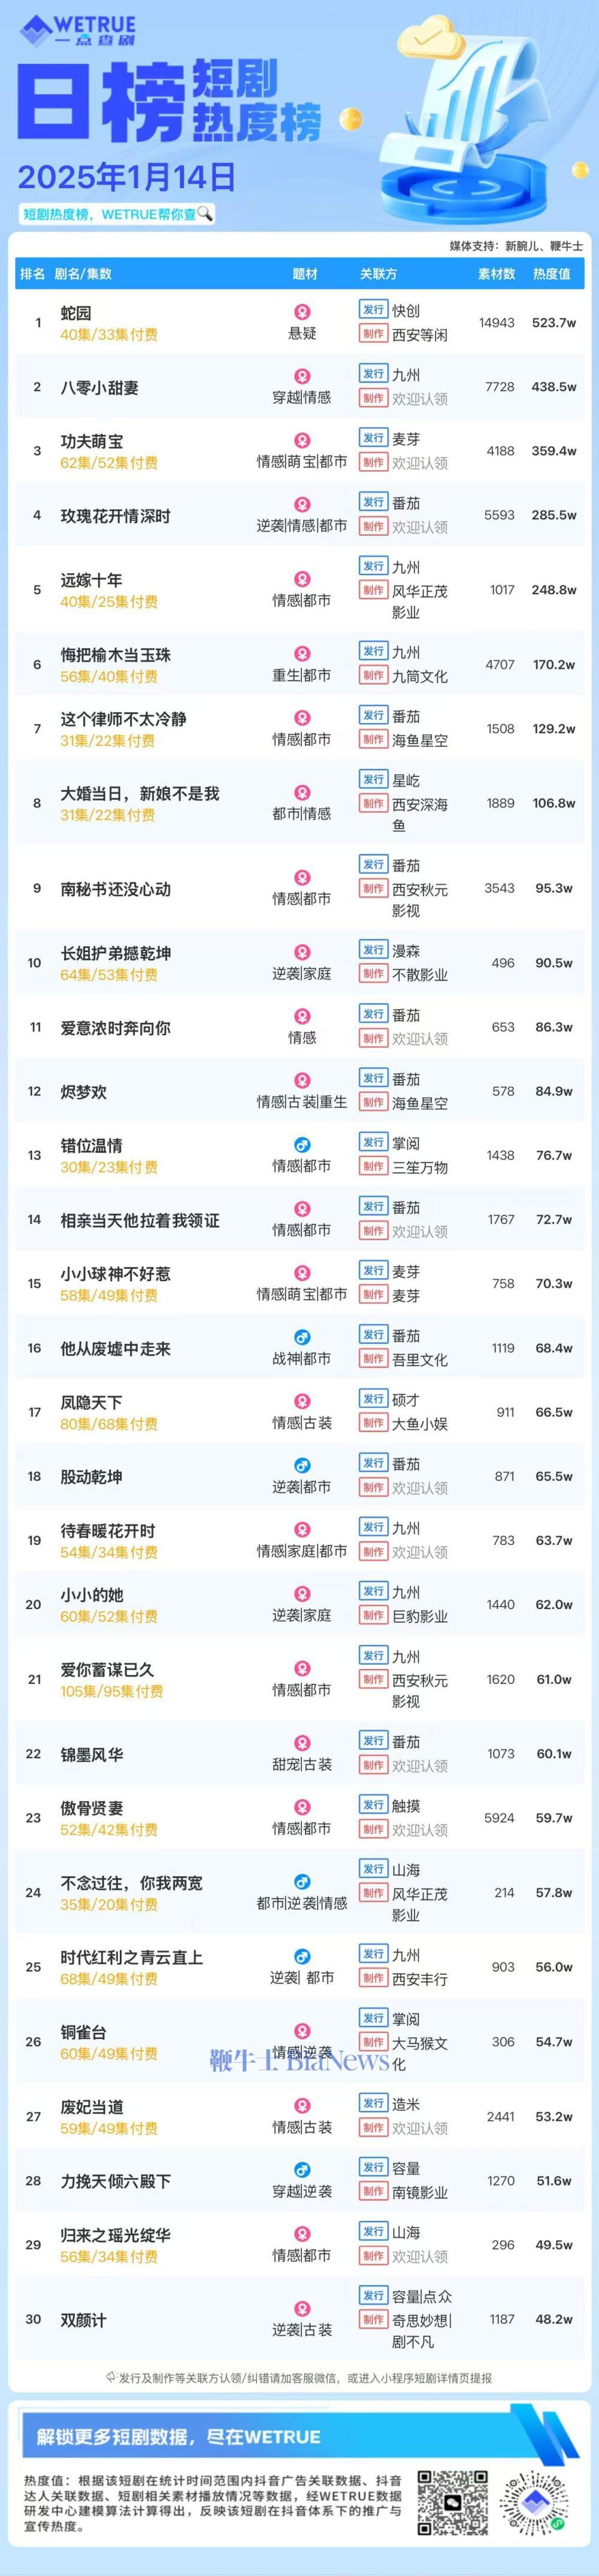Click the 解锁更多短剧数据 banner
599x2576 pixels.
(300, 2436)
